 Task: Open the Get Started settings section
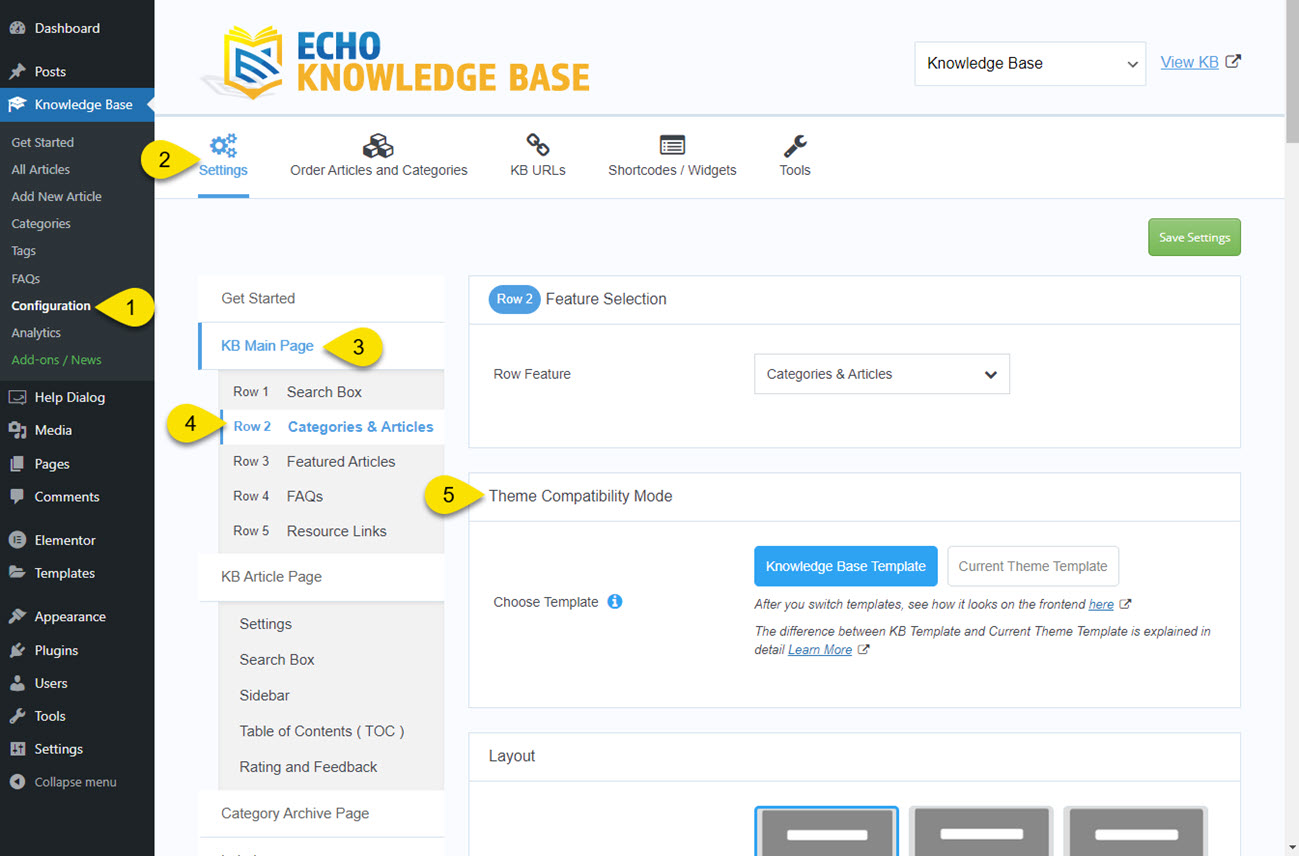pyautogui.click(x=321, y=298)
